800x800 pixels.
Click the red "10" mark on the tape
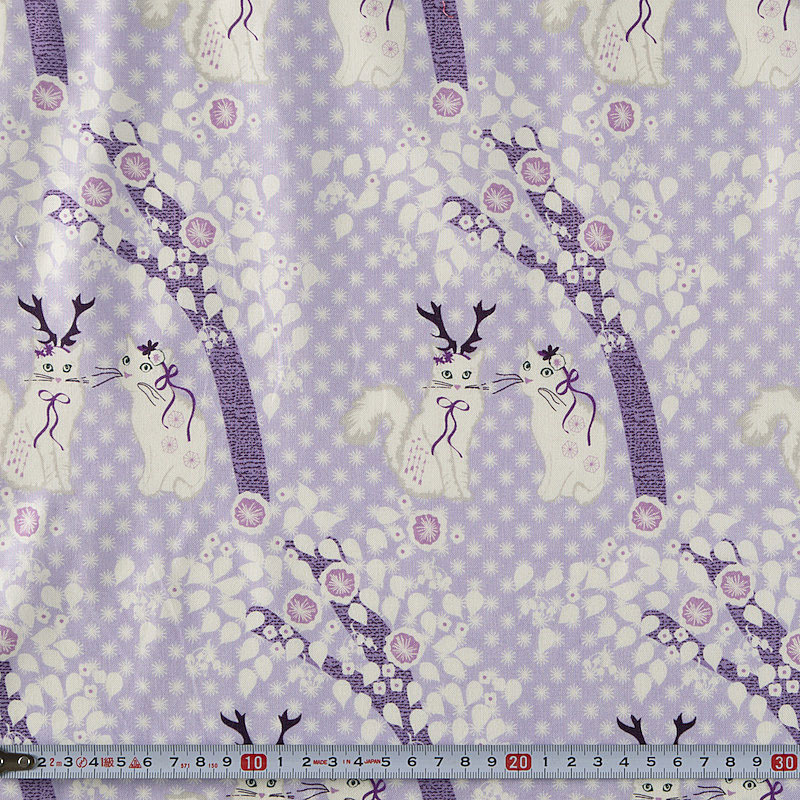pyautogui.click(x=254, y=763)
